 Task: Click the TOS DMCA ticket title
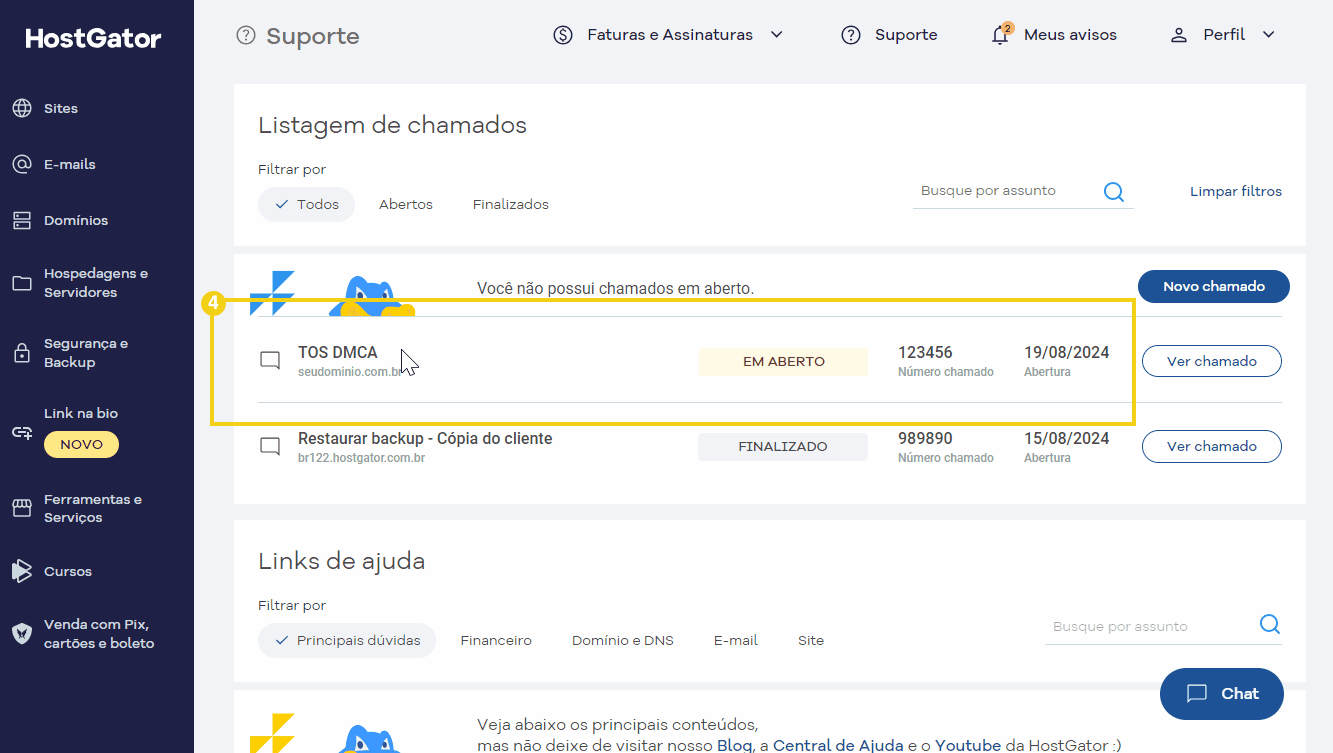[338, 352]
